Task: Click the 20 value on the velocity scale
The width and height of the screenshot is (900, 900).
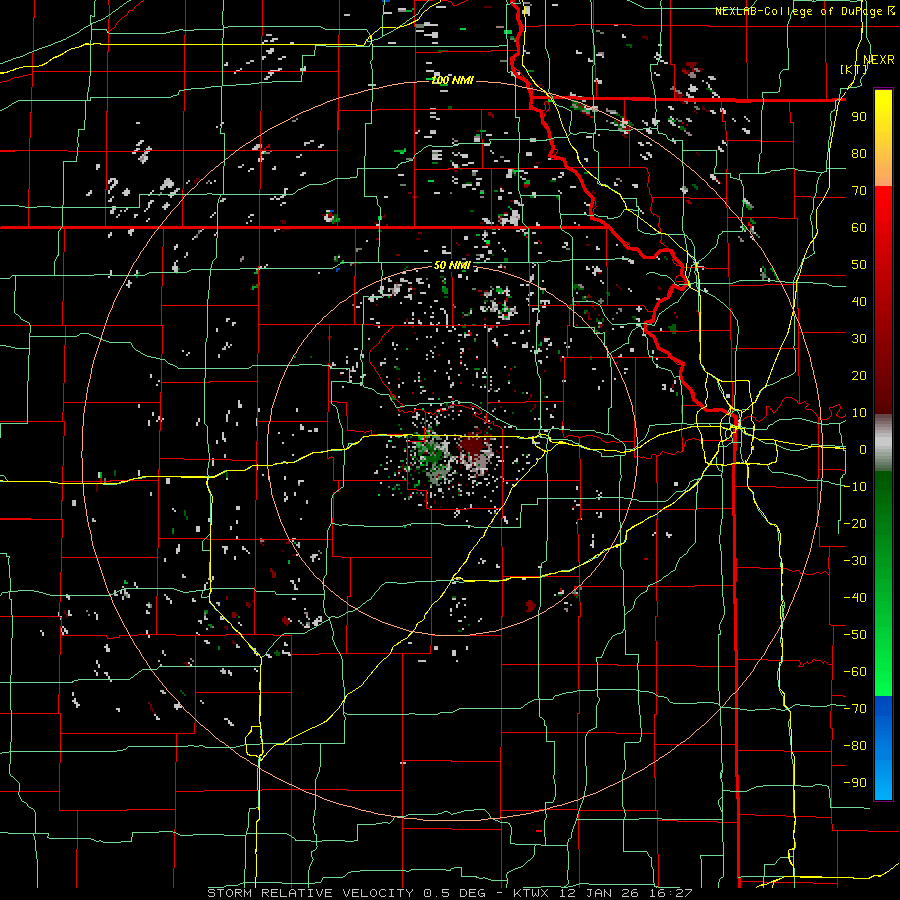Action: pyautogui.click(x=859, y=376)
